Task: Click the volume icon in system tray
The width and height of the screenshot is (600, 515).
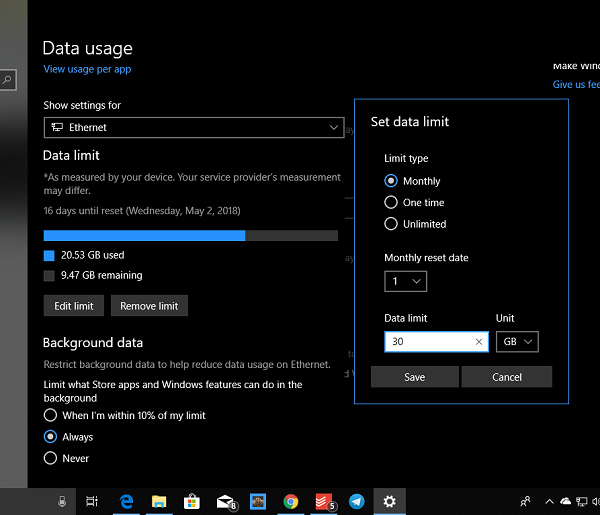Action: click(x=596, y=501)
